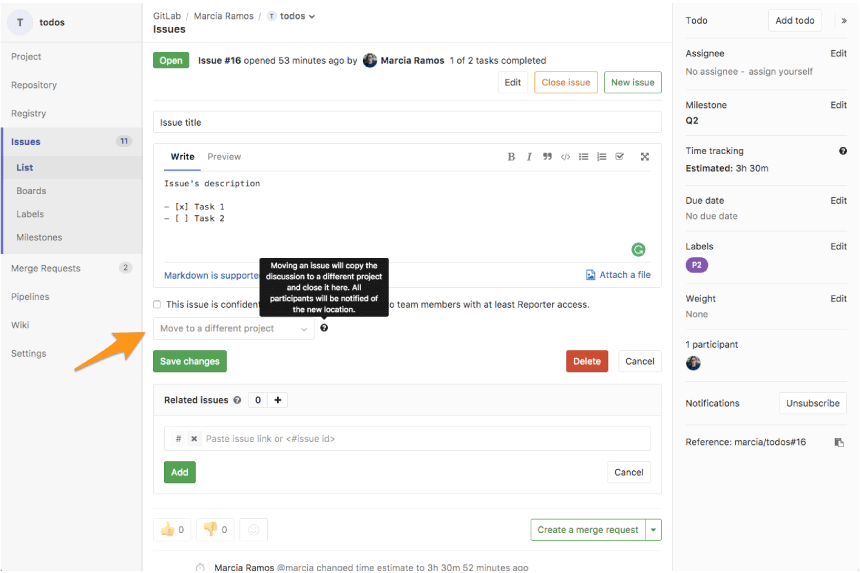Click the bold formatting icon

(511, 157)
